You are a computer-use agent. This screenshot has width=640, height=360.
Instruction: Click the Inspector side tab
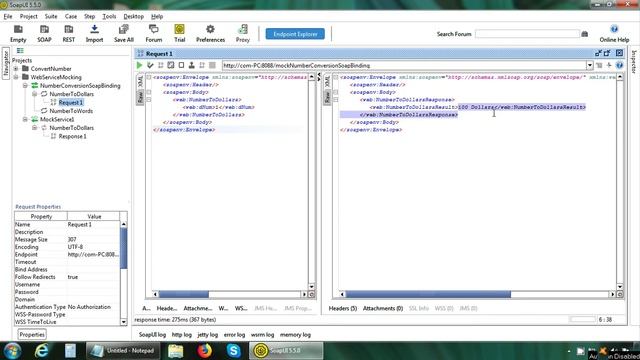click(x=634, y=62)
